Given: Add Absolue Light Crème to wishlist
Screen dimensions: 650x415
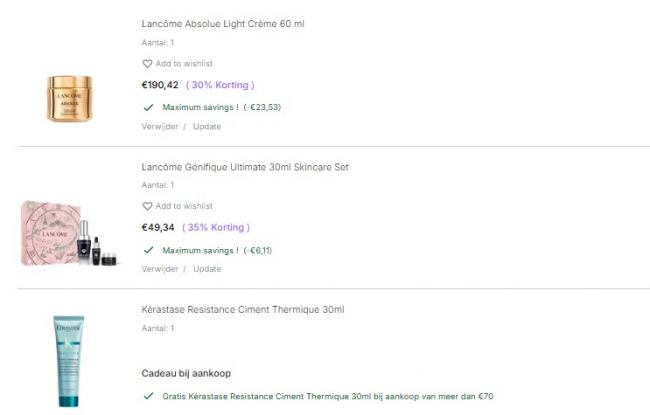Looking at the screenshot, I should point(184,63).
